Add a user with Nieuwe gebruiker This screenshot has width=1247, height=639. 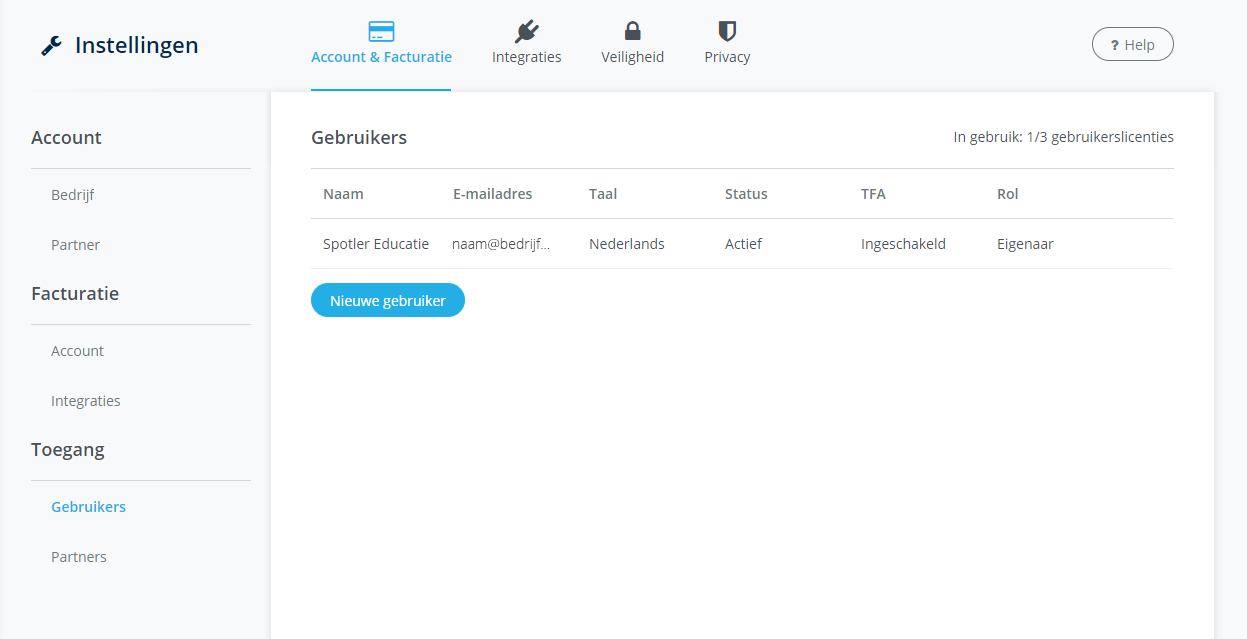coord(388,300)
